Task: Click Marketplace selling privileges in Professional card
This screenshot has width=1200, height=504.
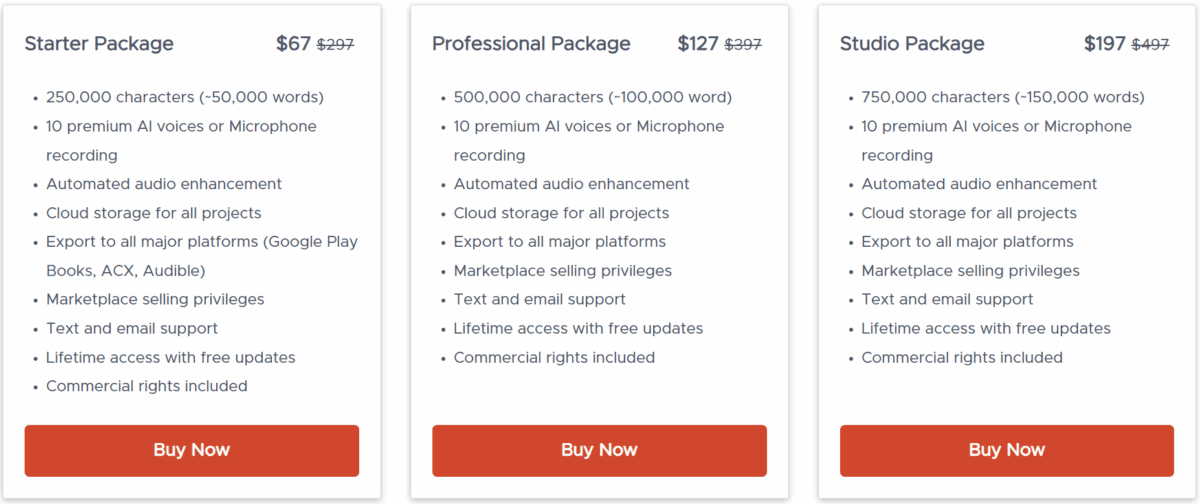Action: (x=562, y=271)
